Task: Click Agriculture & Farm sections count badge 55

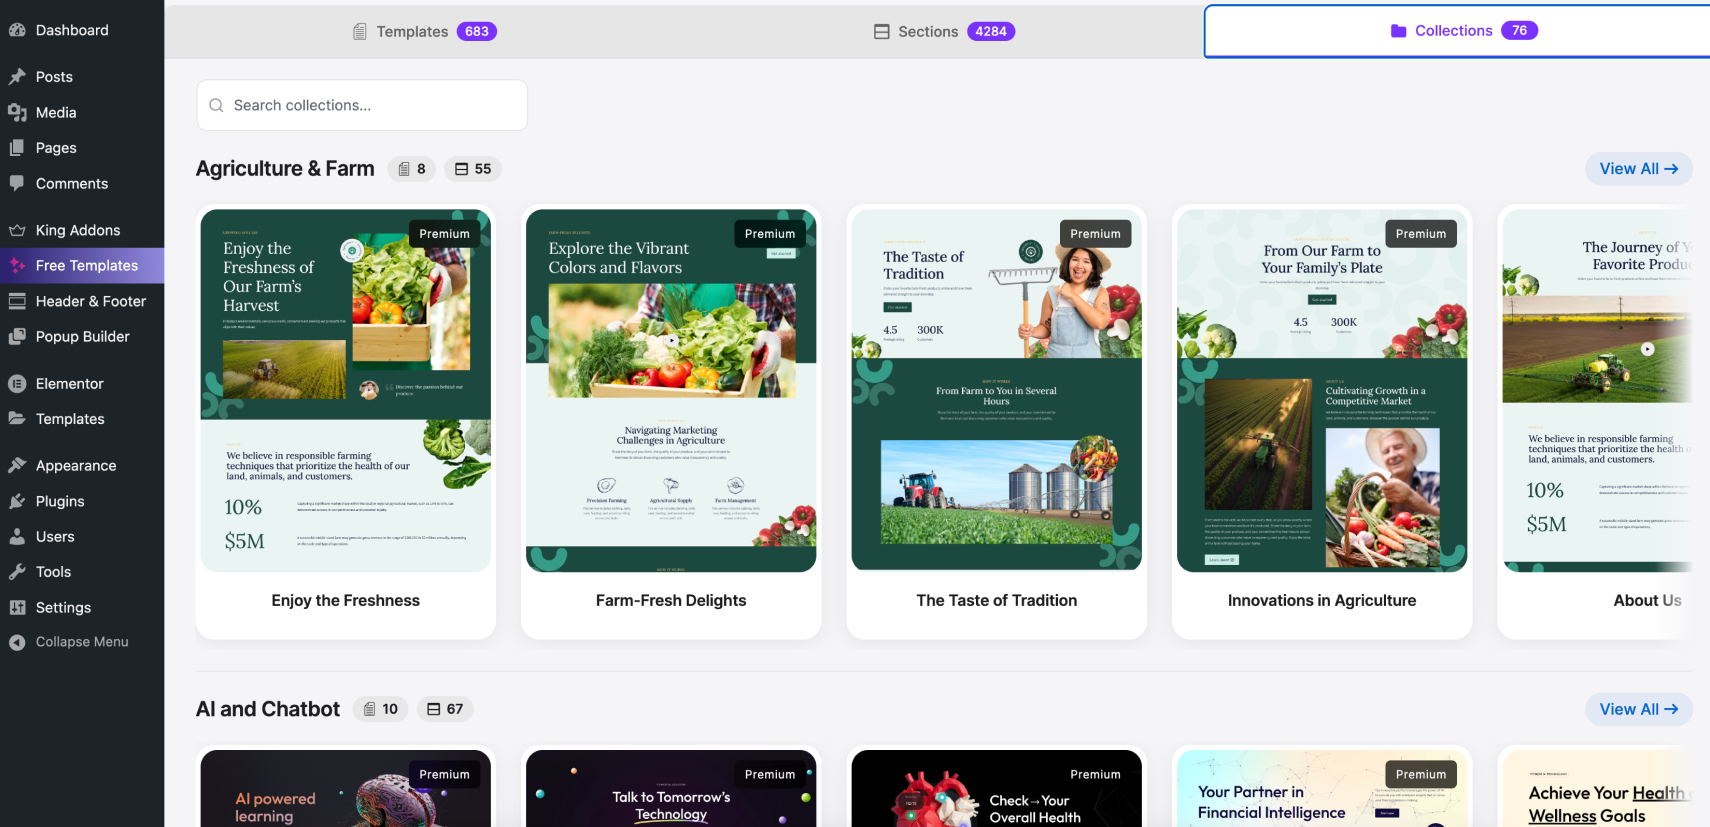Action: click(x=473, y=169)
